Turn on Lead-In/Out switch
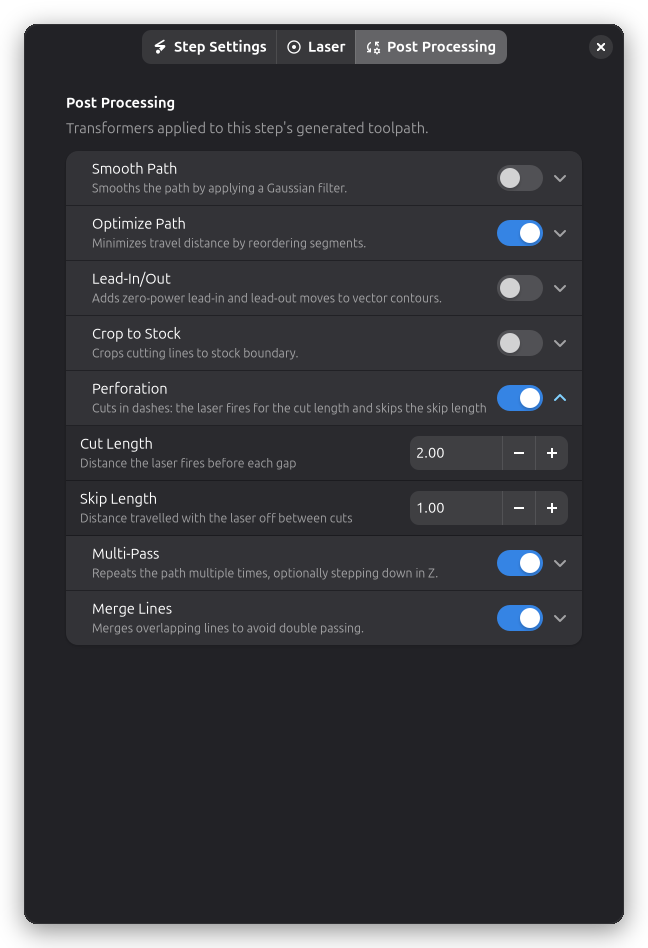The width and height of the screenshot is (648, 948). pyautogui.click(x=520, y=288)
